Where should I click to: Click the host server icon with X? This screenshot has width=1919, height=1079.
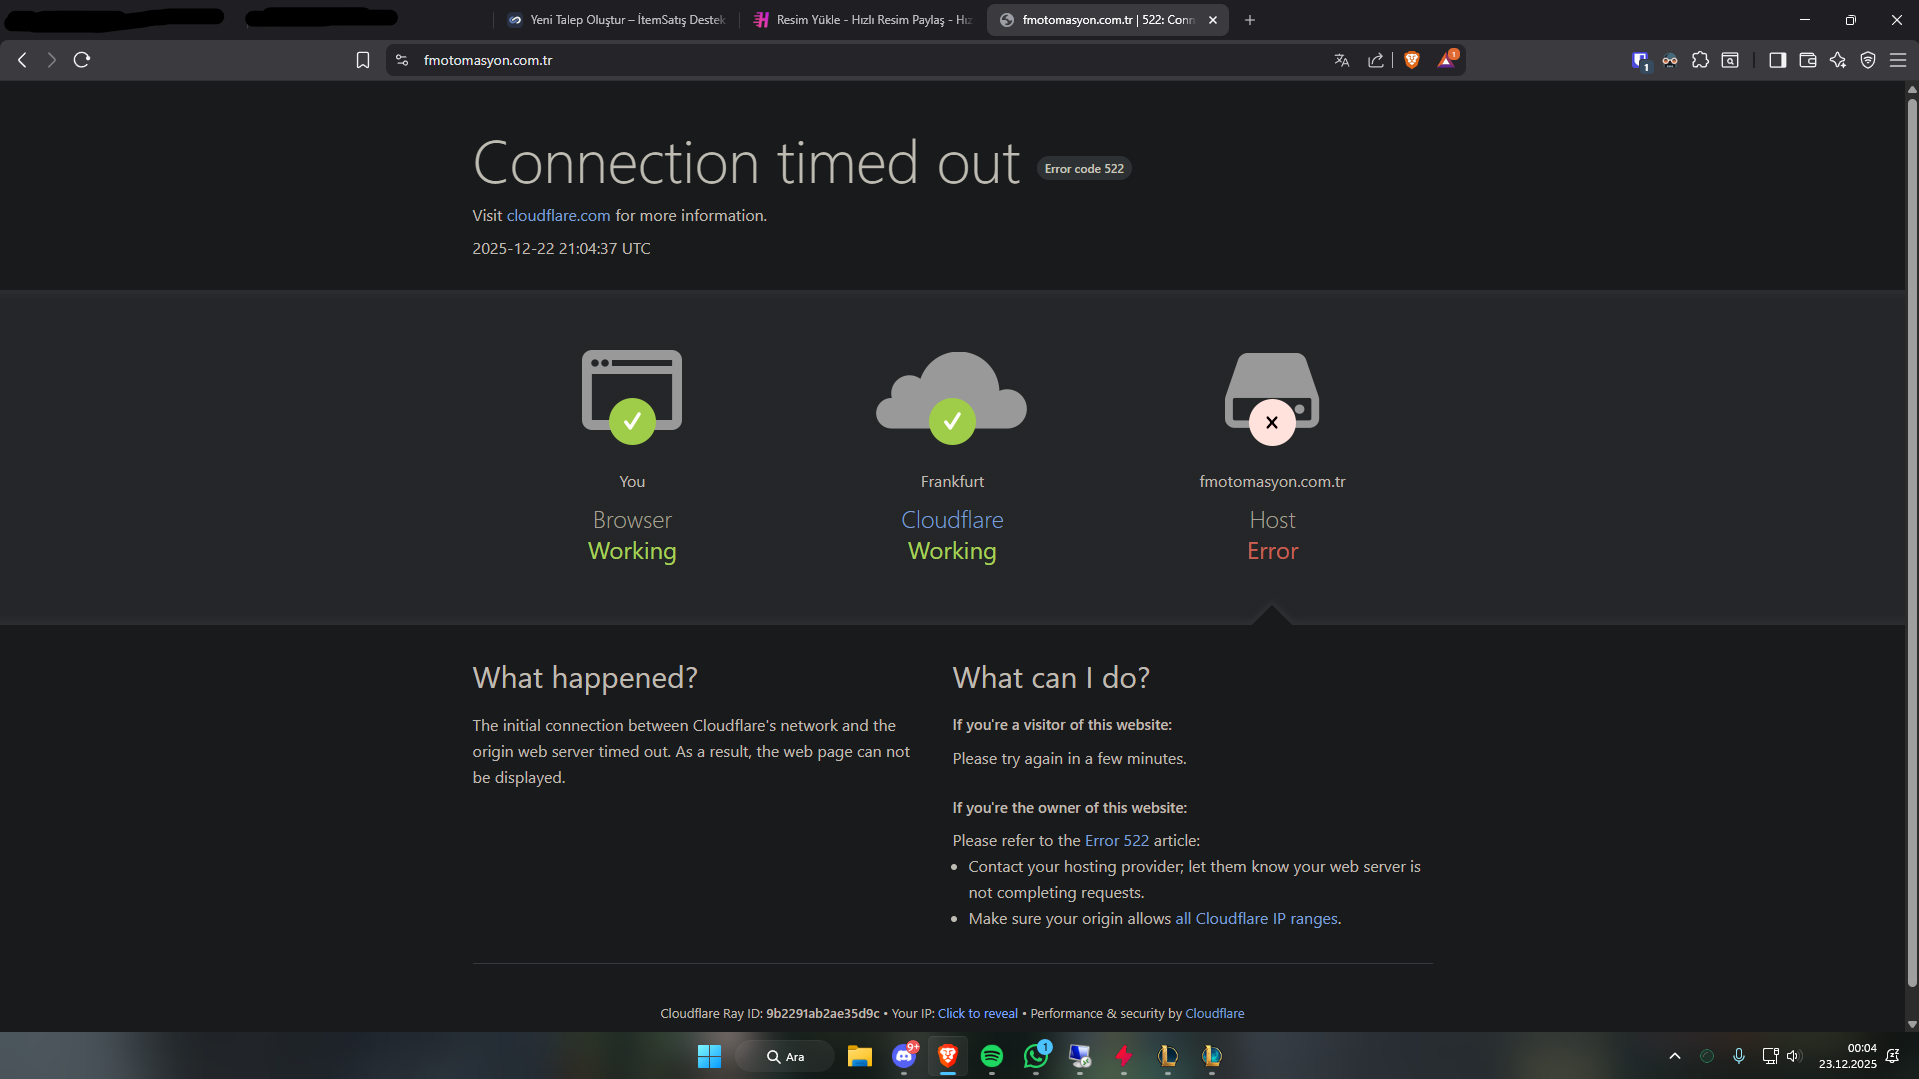[x=1272, y=398]
